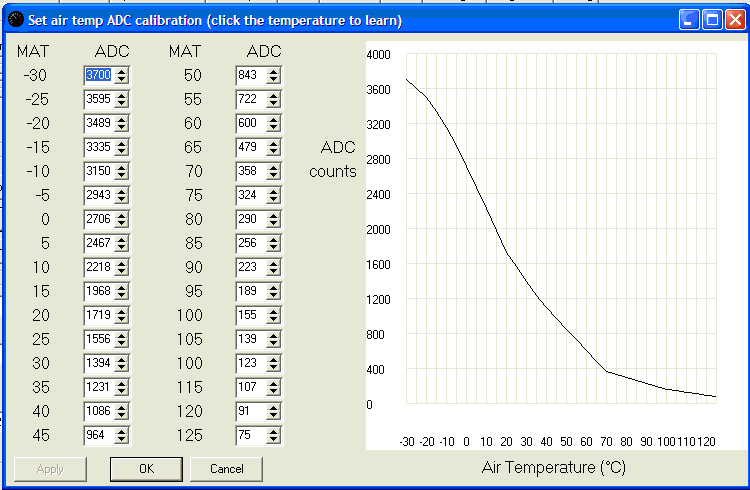This screenshot has width=750, height=490.
Task: Select the ADC field for MAT -5
Action: 99,195
